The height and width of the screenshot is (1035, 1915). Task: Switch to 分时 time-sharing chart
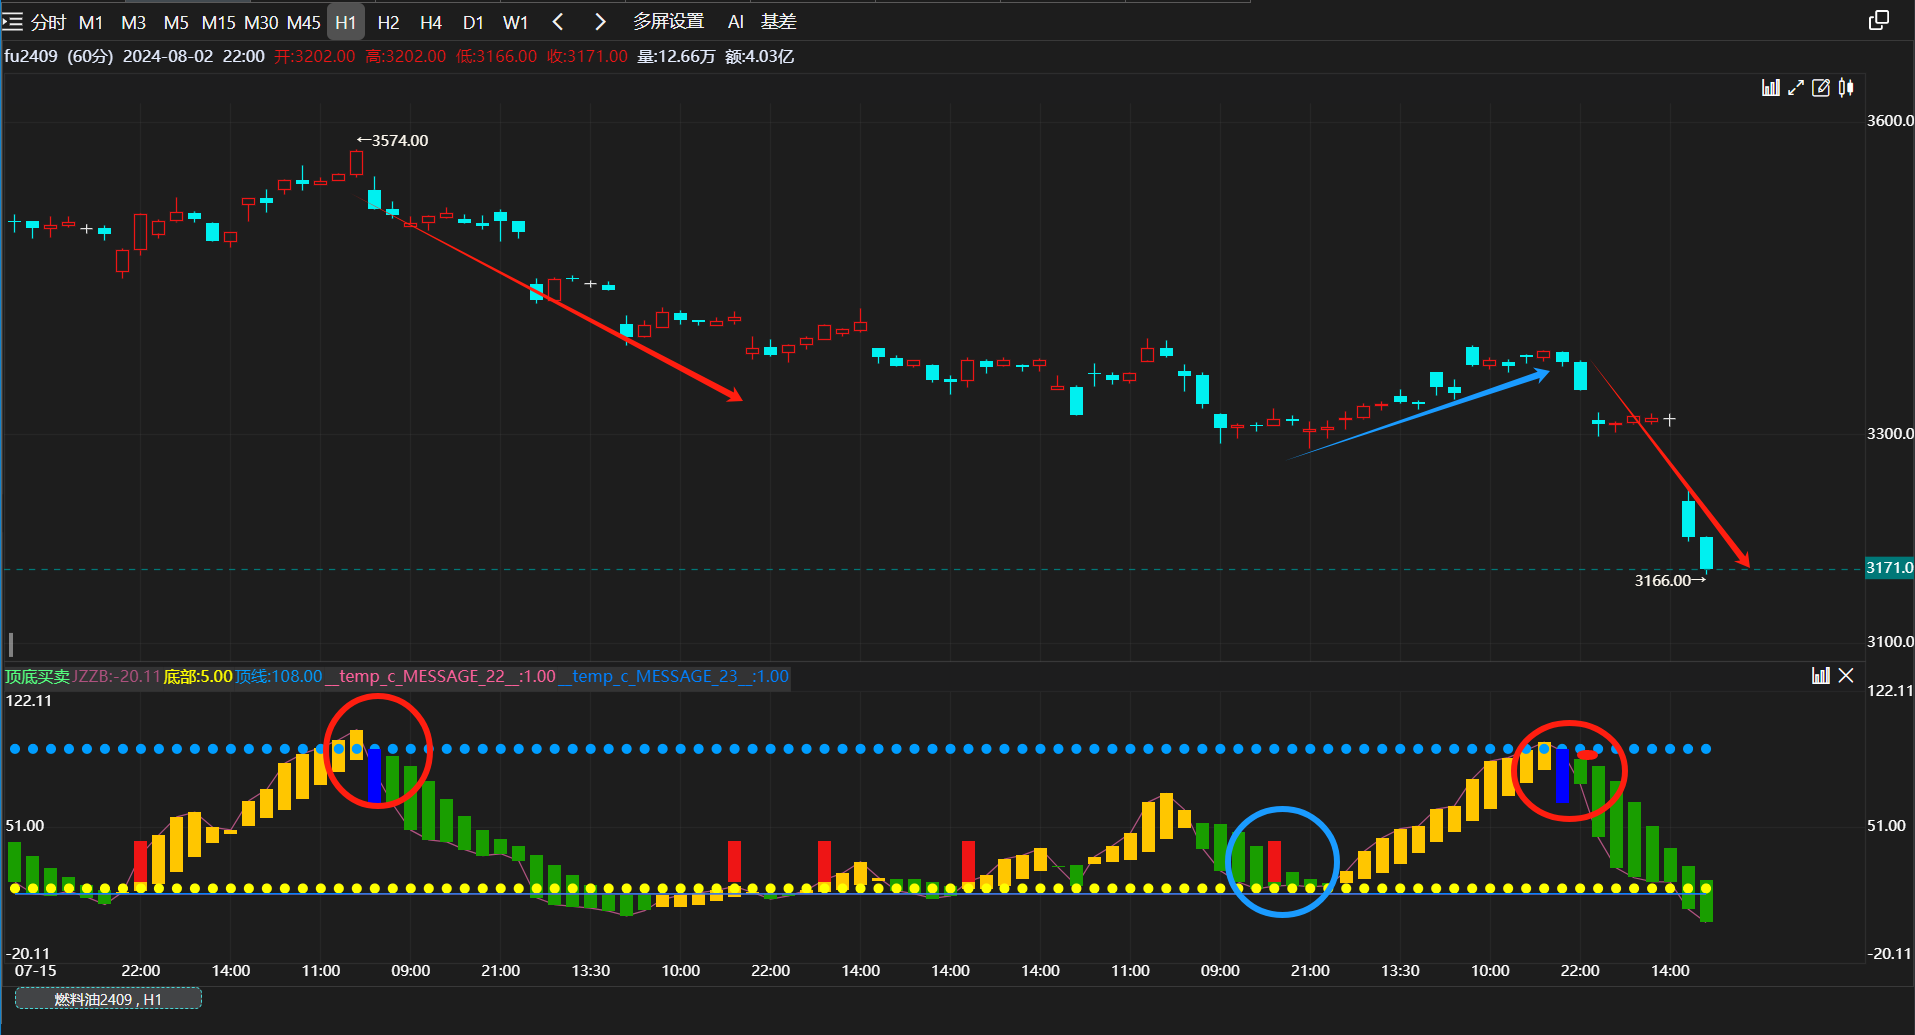pos(49,22)
